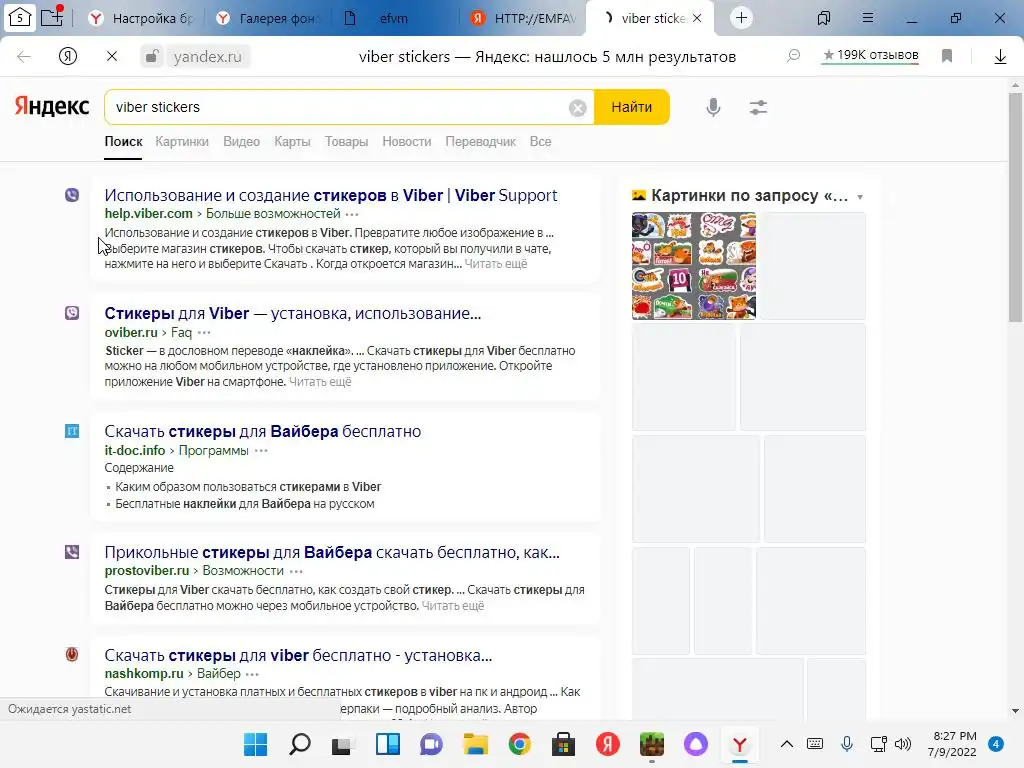Add a new browser tab
The image size is (1024, 768).
[x=741, y=18]
